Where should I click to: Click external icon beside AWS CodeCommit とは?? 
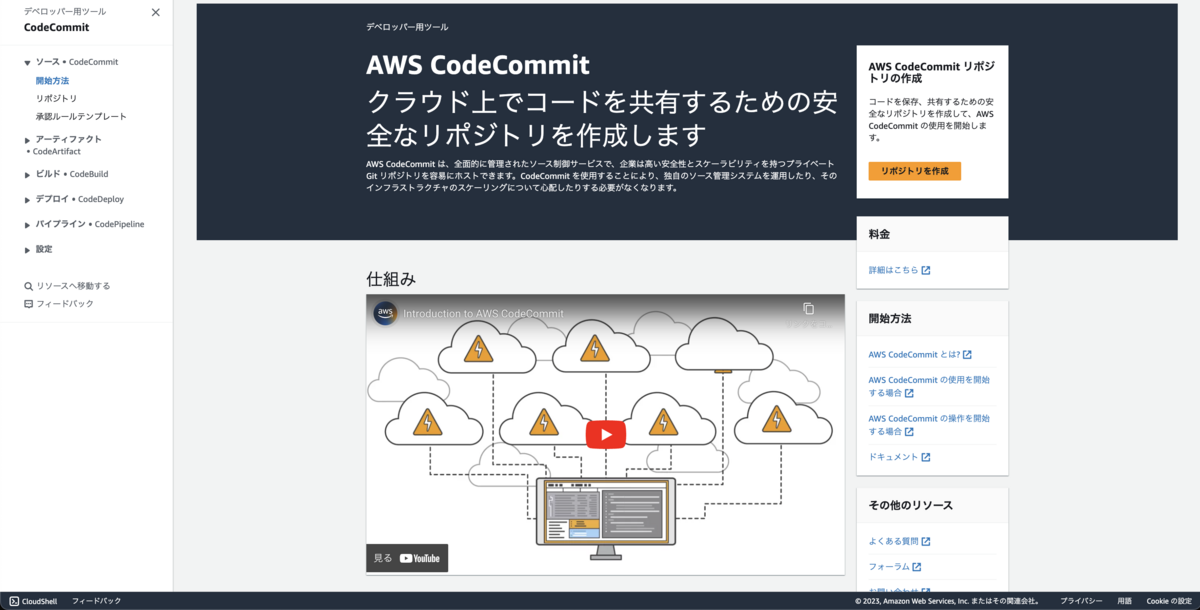(967, 354)
